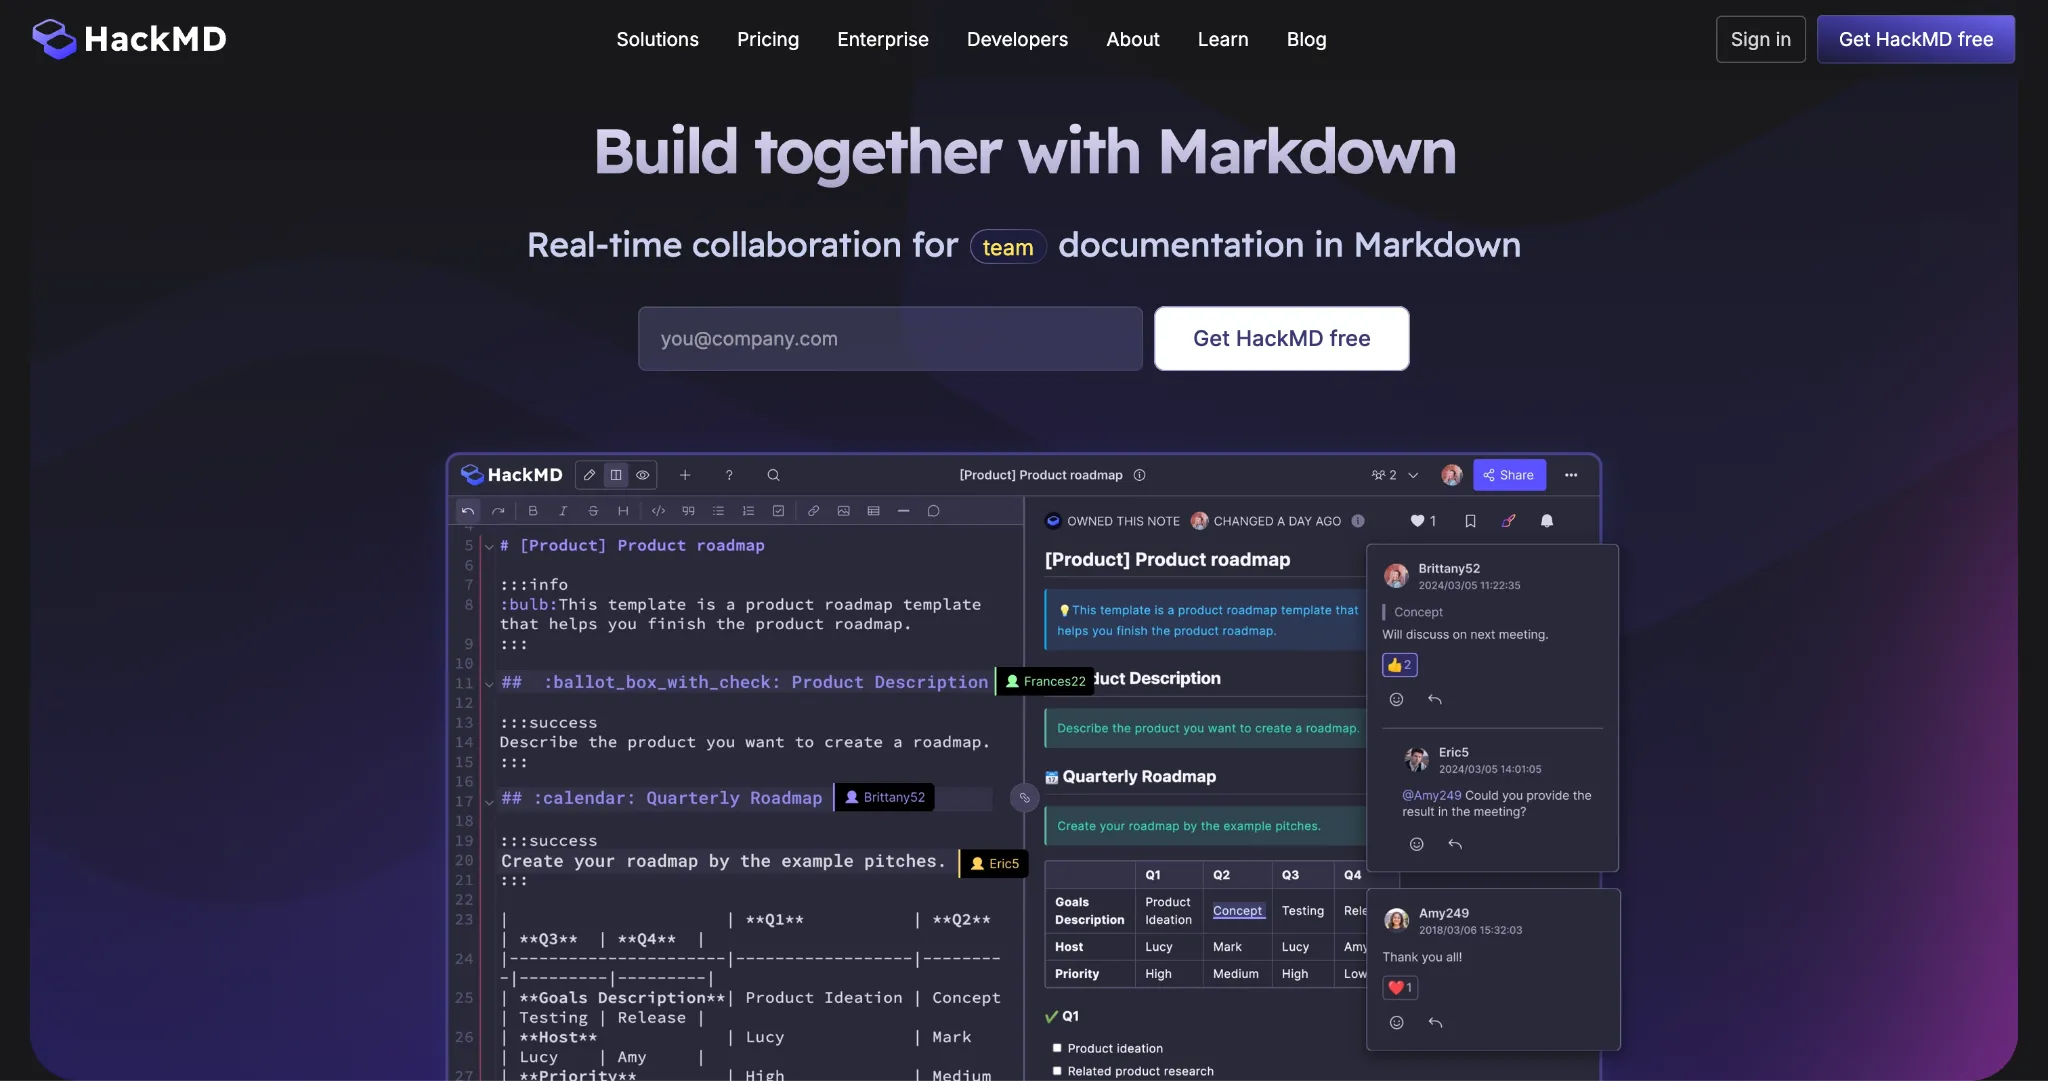Insert a blockquote from the toolbar
This screenshot has height=1081, width=2048.
coord(688,510)
